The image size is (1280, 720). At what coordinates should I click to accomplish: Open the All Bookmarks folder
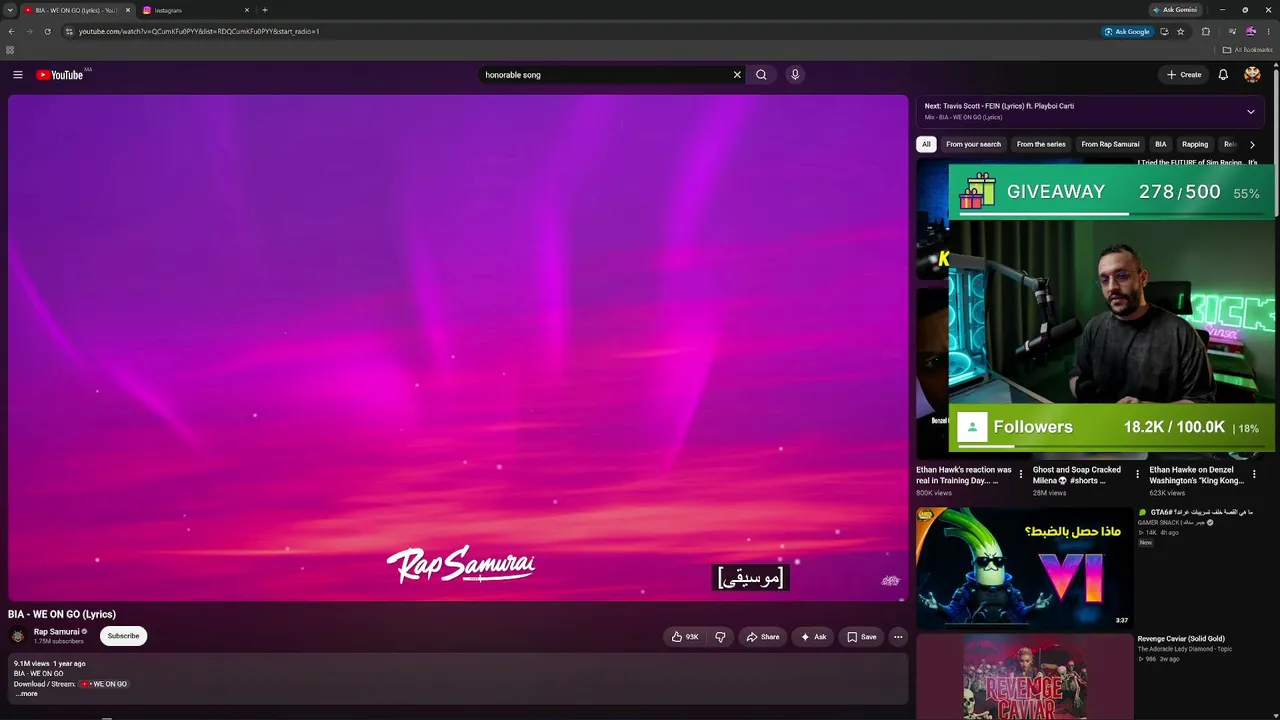pos(1248,50)
